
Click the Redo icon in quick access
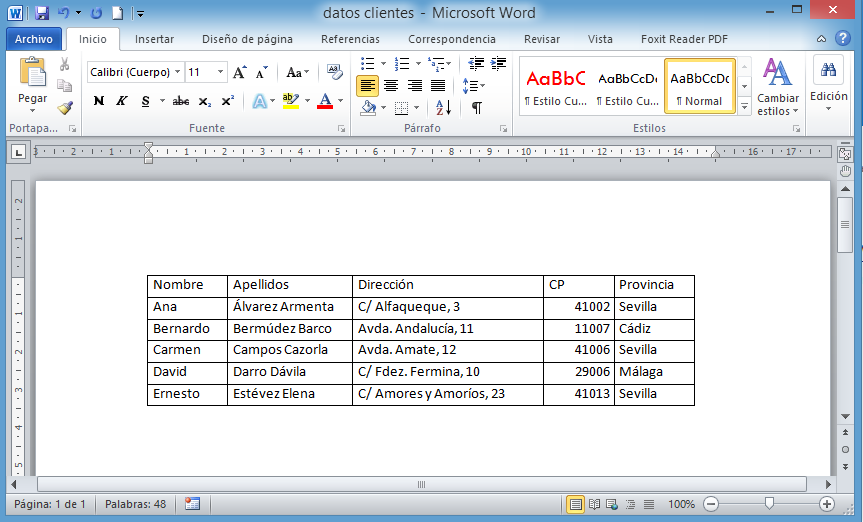pos(96,13)
